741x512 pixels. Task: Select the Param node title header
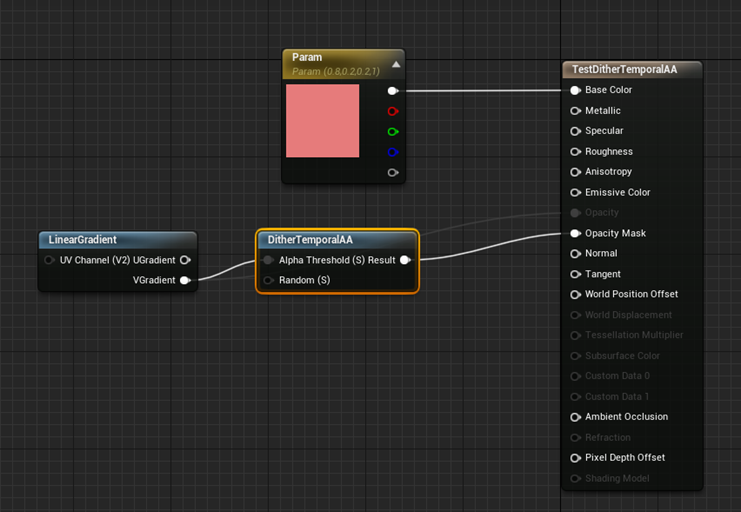[x=344, y=64]
